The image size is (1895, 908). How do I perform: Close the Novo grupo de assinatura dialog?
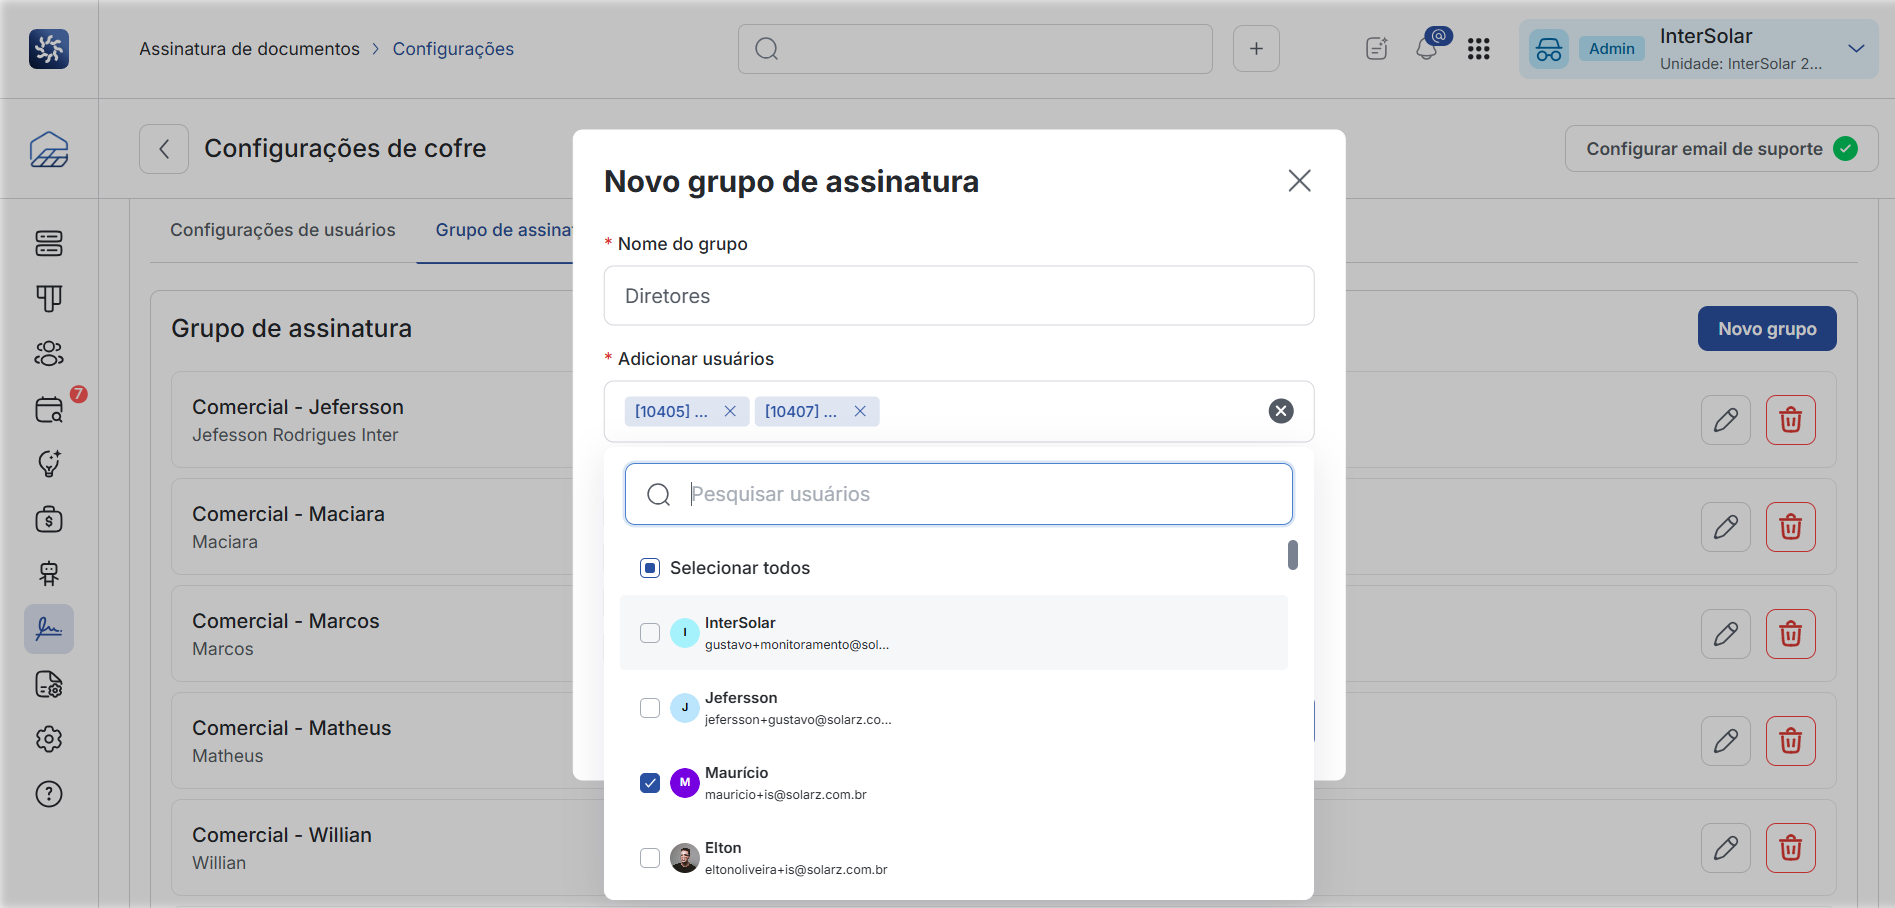click(1299, 181)
